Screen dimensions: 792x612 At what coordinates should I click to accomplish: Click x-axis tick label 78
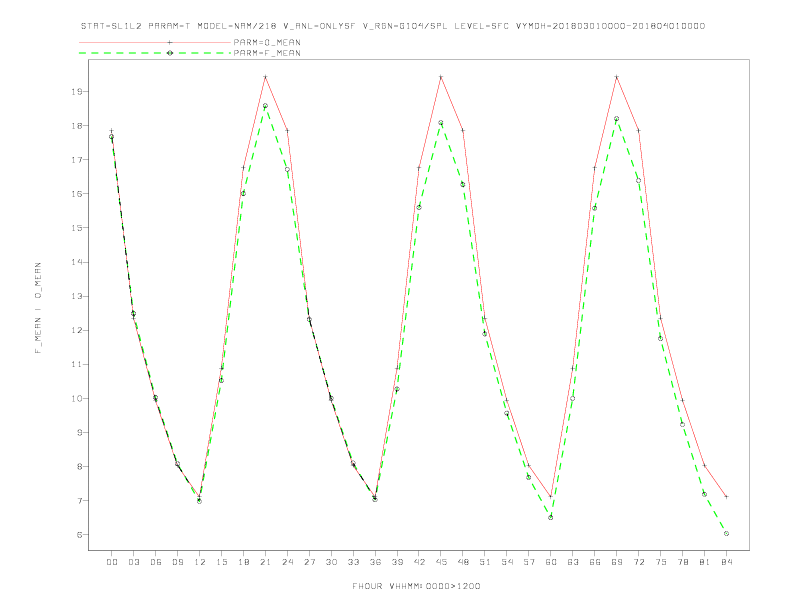pos(683,562)
